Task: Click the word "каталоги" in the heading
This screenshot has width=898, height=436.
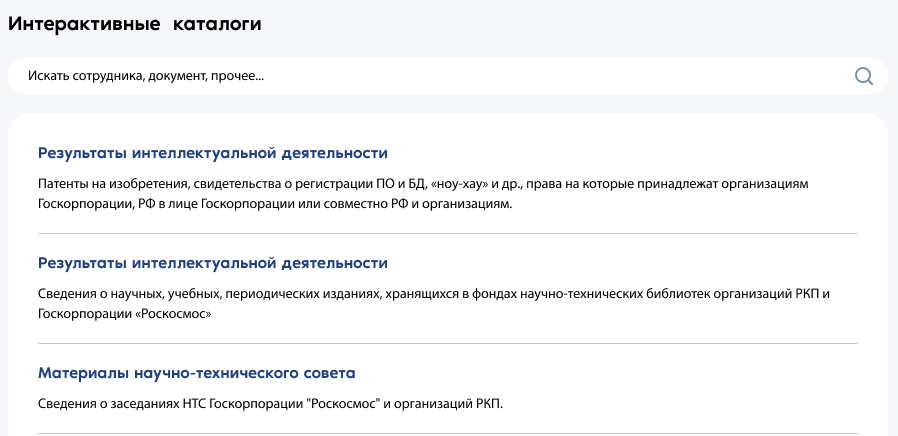Action: tap(216, 24)
